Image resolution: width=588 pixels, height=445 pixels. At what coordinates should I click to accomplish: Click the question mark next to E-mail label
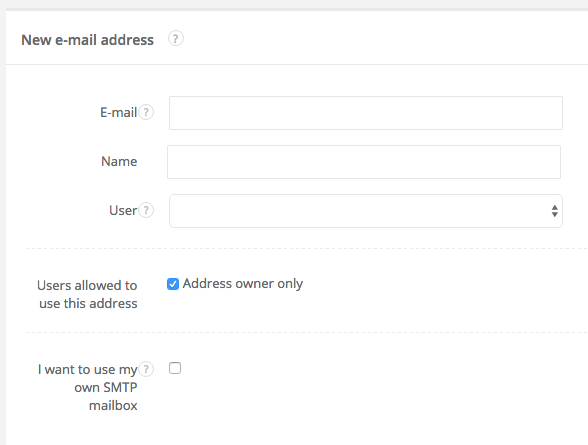tap(146, 112)
